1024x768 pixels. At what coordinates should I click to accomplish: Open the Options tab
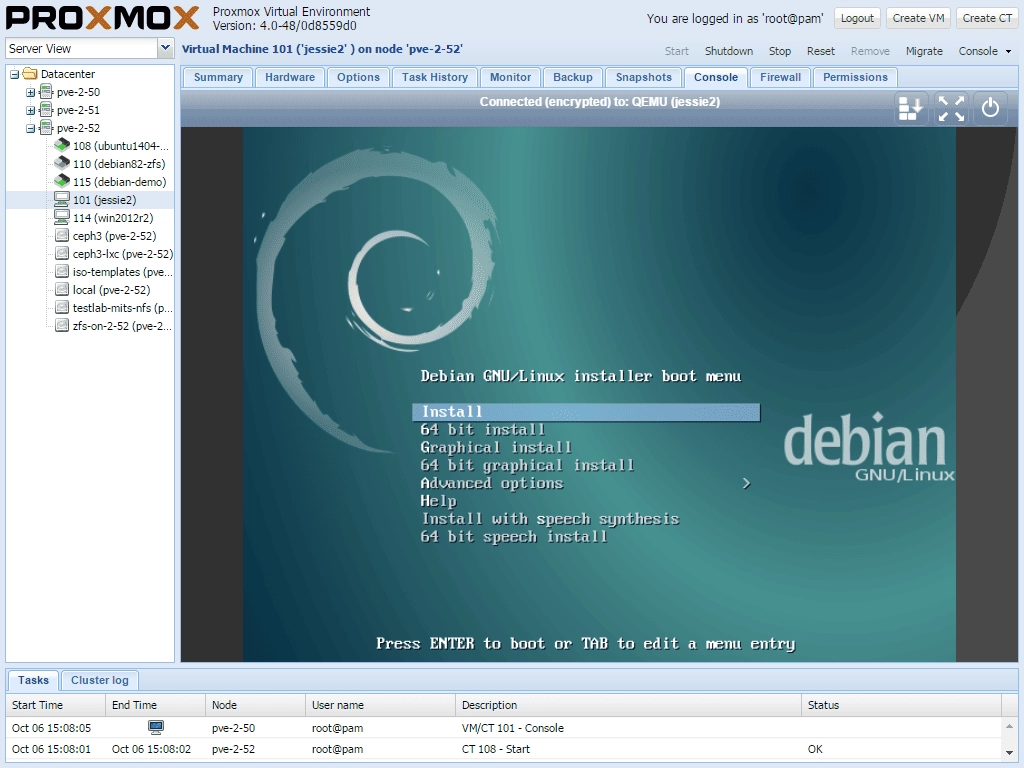pos(358,77)
